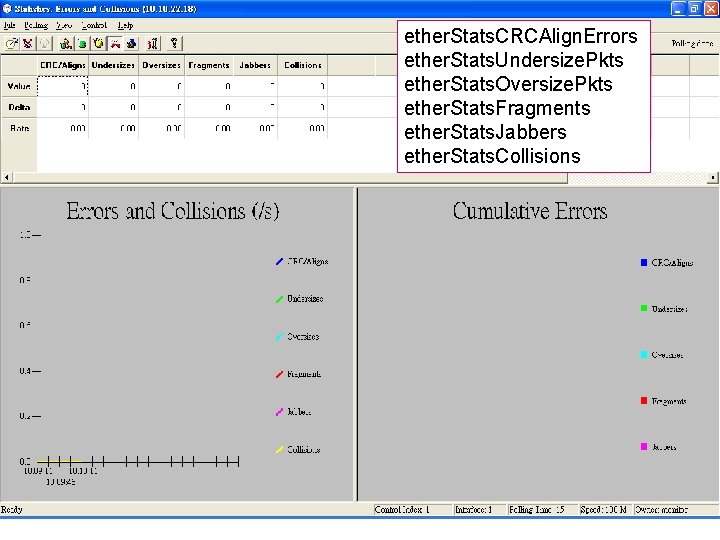Image resolution: width=720 pixels, height=540 pixels.
Task: Click the Collisions Value cell
Action: click(x=303, y=86)
